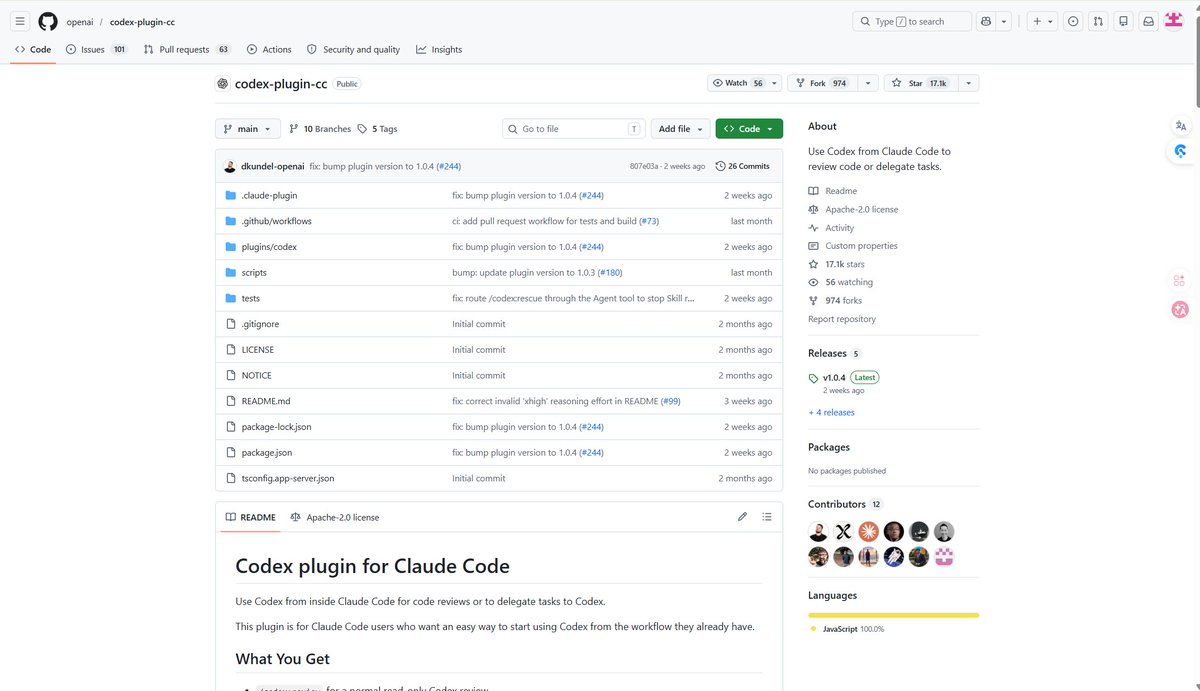The image size is (1200, 691).
Task: Open dkundel-openai author link
Action: (273, 166)
